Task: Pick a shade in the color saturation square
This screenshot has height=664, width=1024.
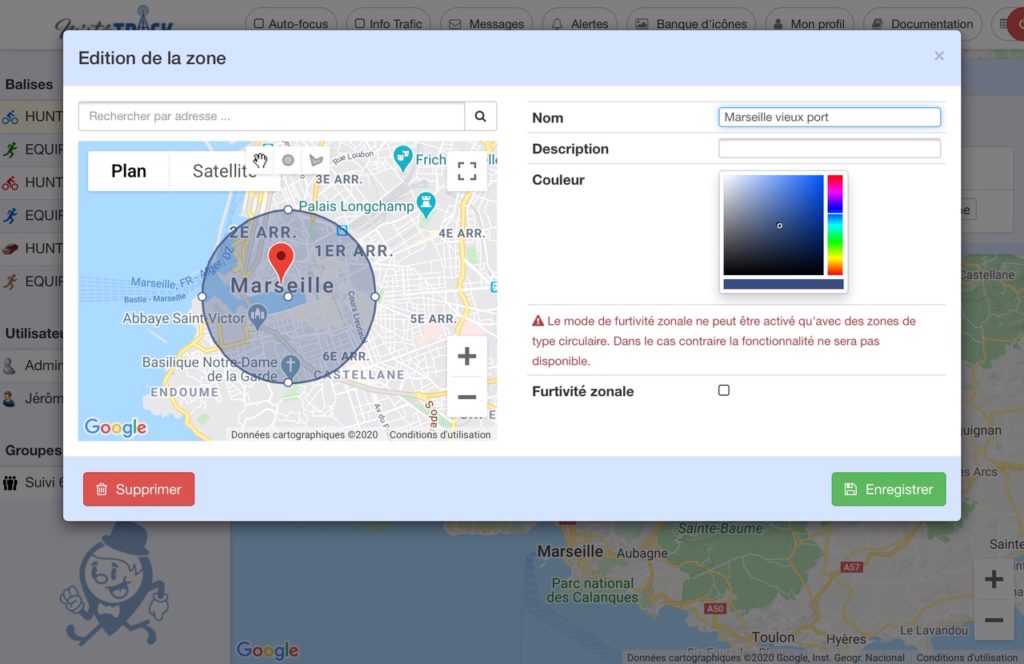Action: [773, 225]
